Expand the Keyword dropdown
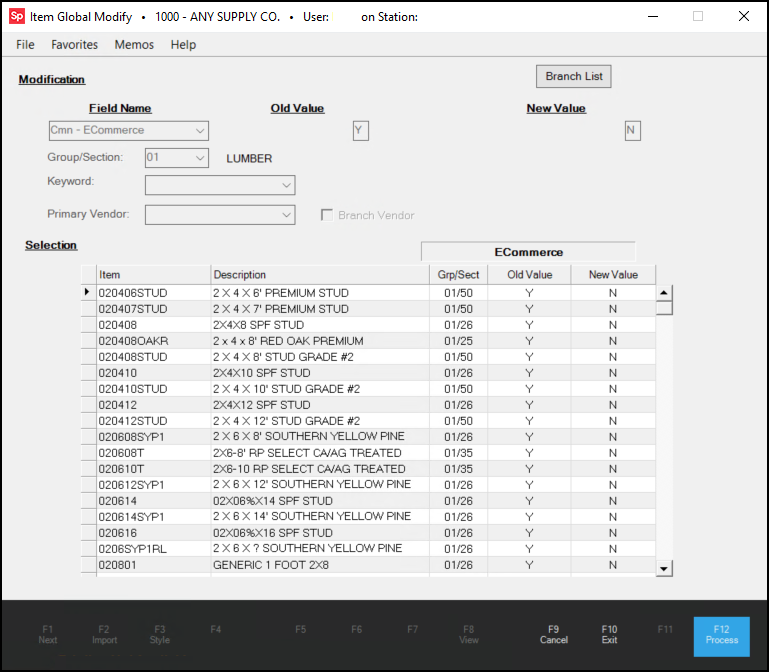 coord(286,185)
